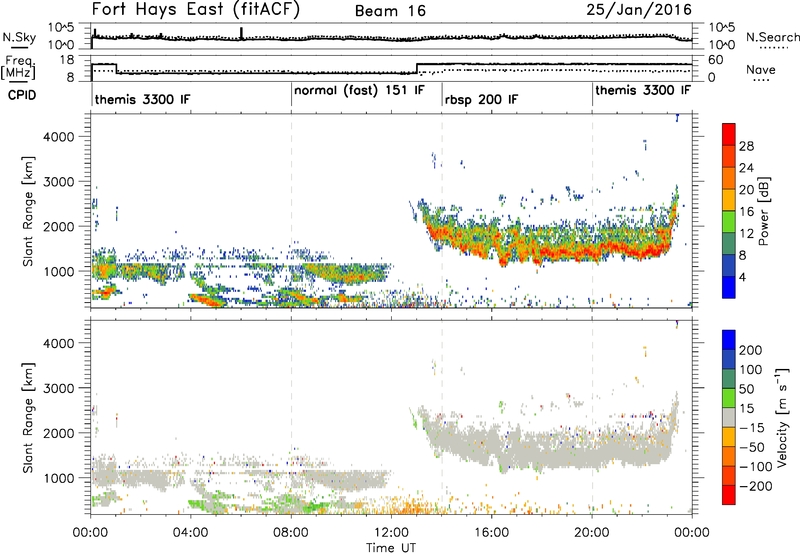Click the 'Slant Range [km]' label of the power panel
The image size is (800, 554).
(28, 211)
